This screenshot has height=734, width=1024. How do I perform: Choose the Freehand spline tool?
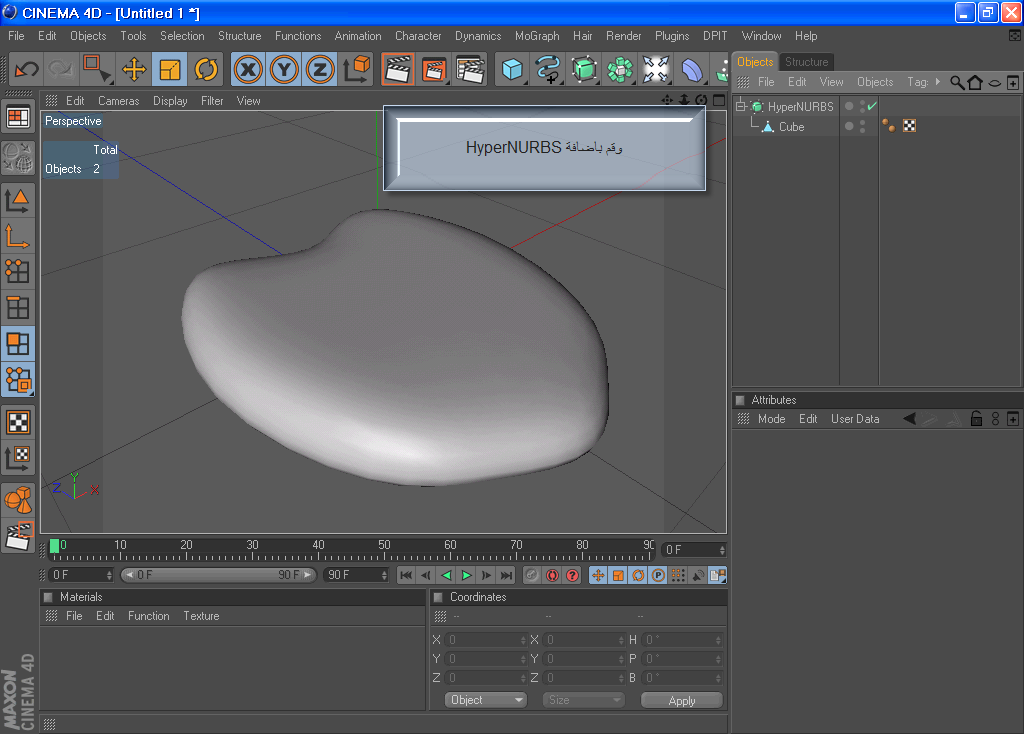(x=548, y=69)
